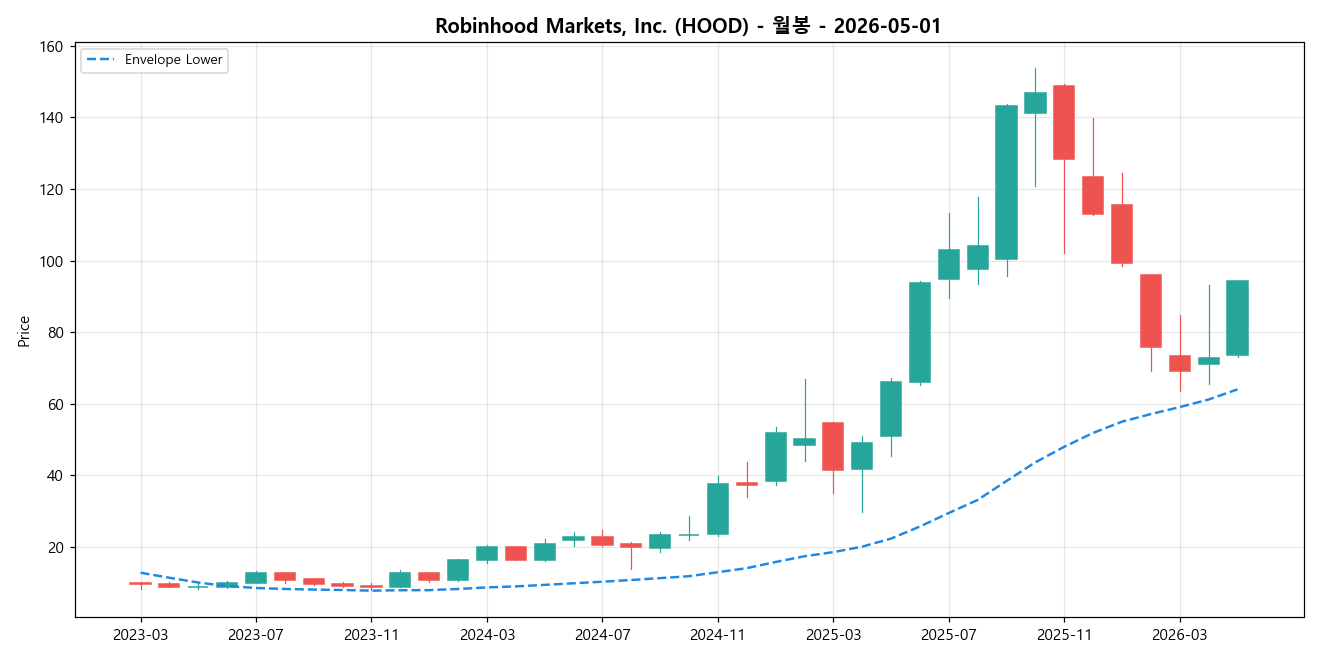Click the green candle at 2025-07
This screenshot has height=660, width=1320.
click(948, 264)
